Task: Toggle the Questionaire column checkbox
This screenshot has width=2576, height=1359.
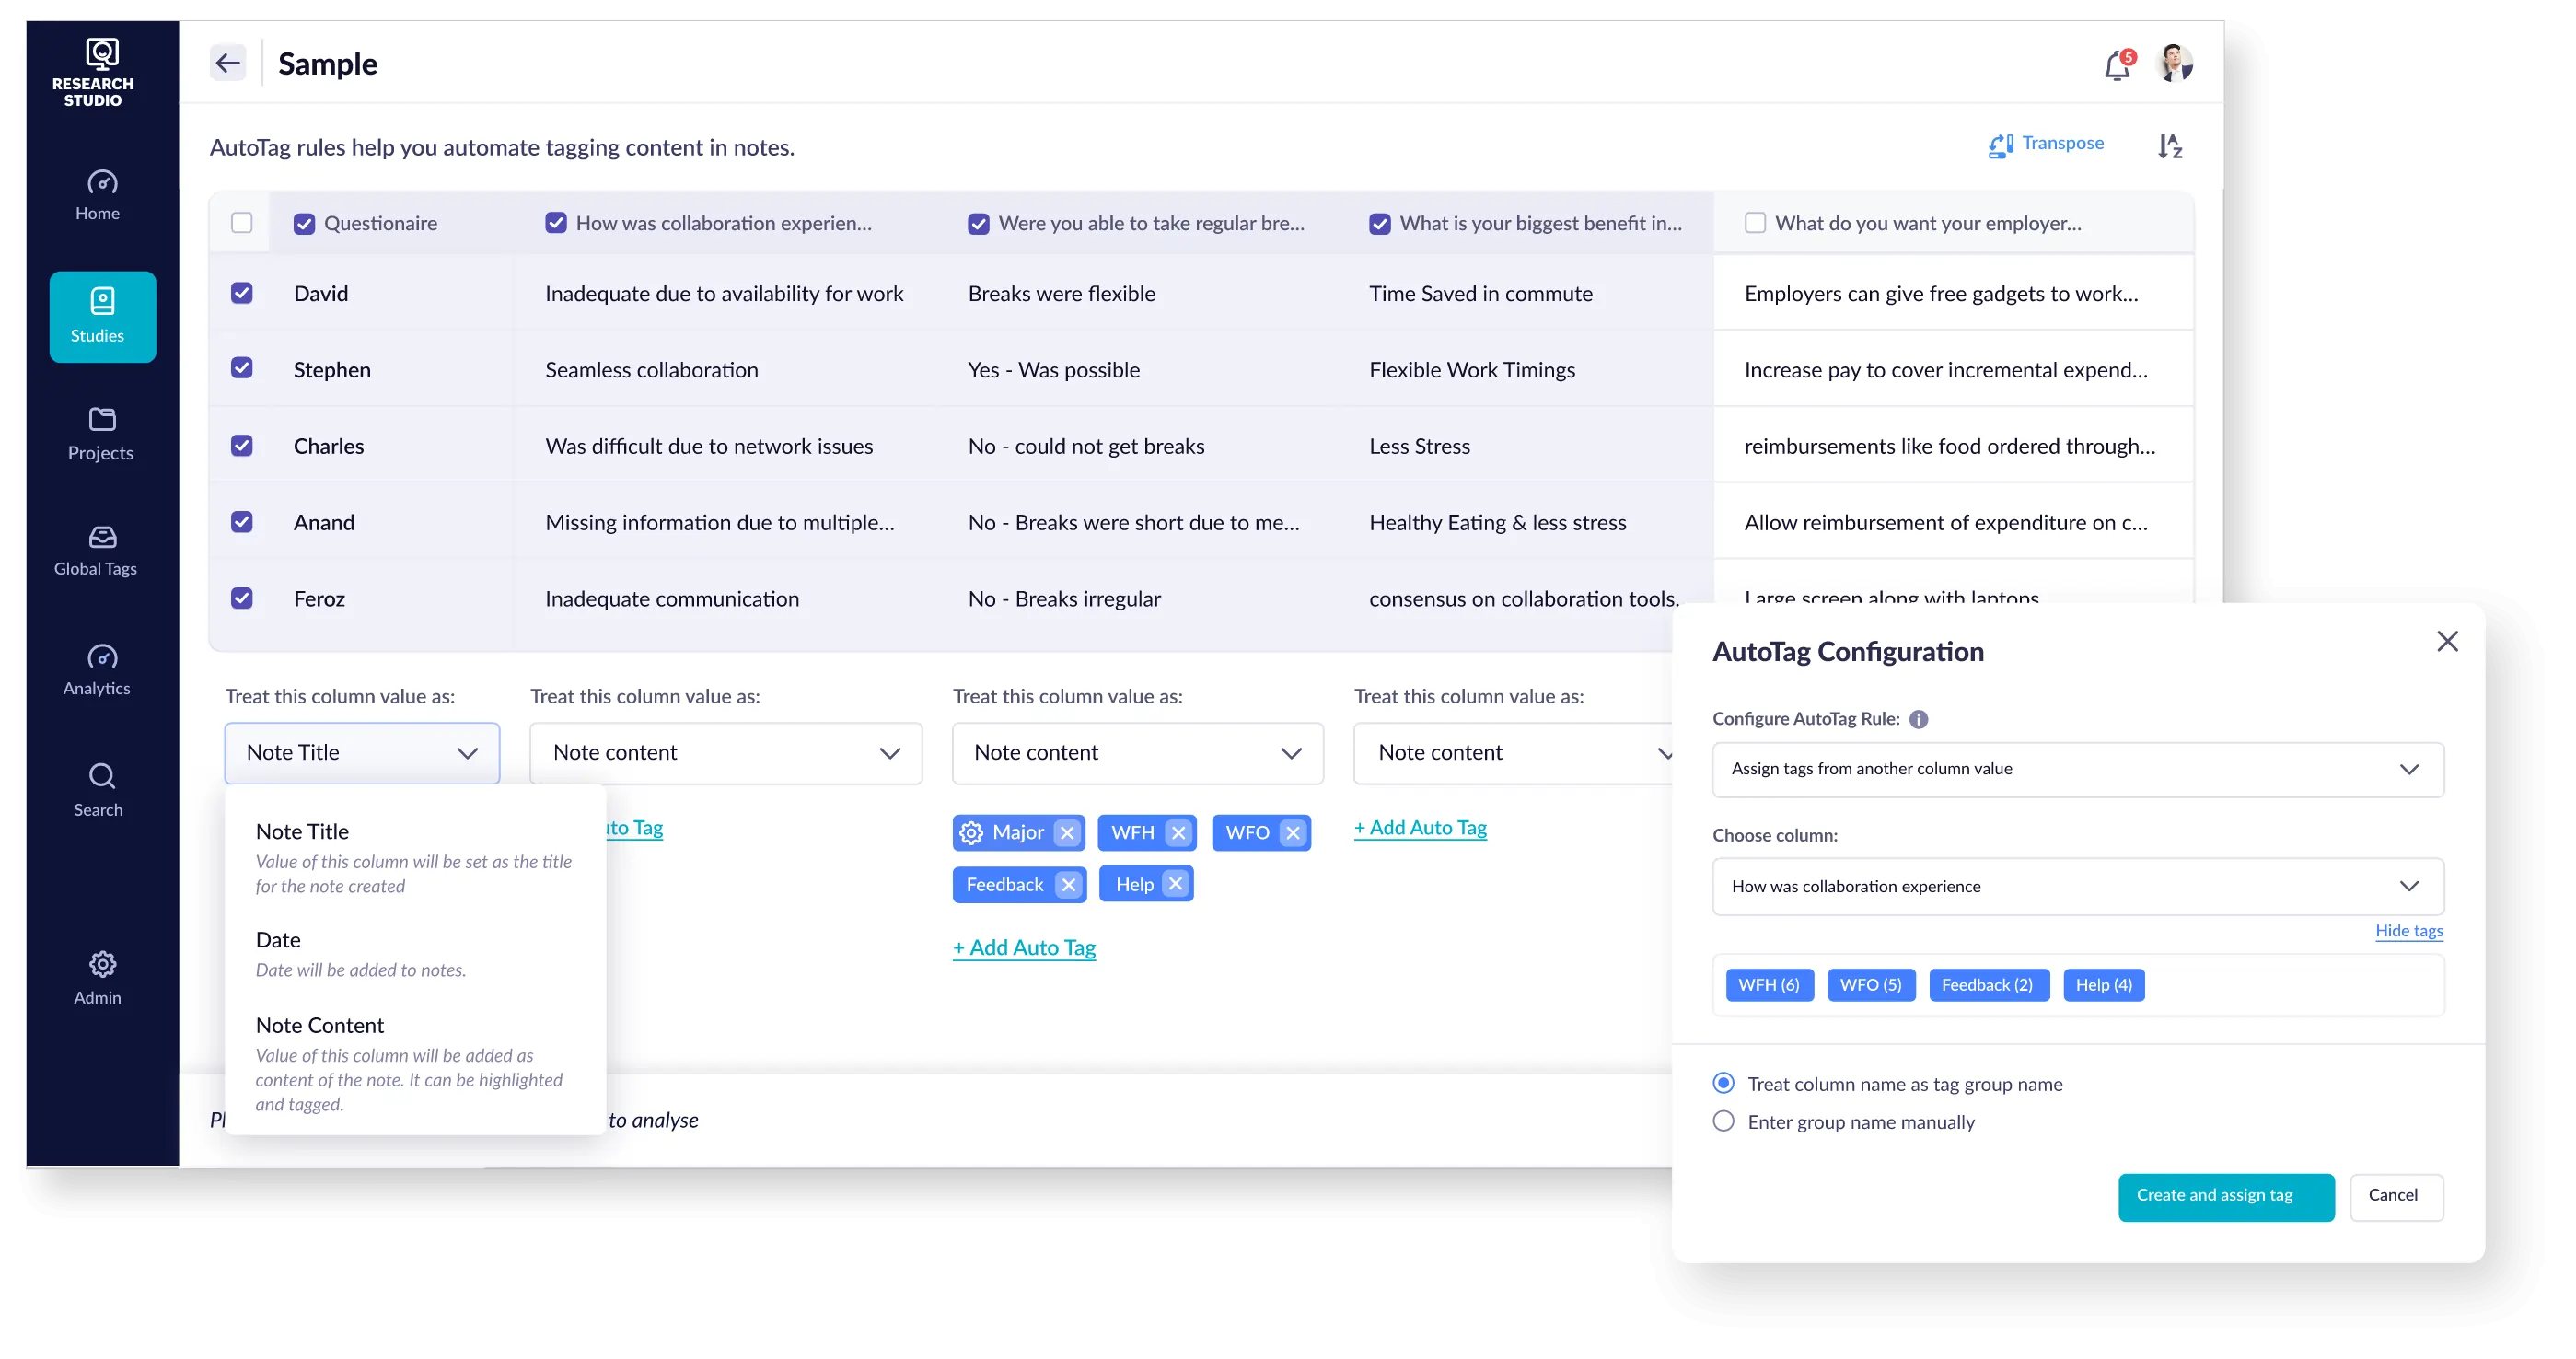Action: (x=305, y=223)
